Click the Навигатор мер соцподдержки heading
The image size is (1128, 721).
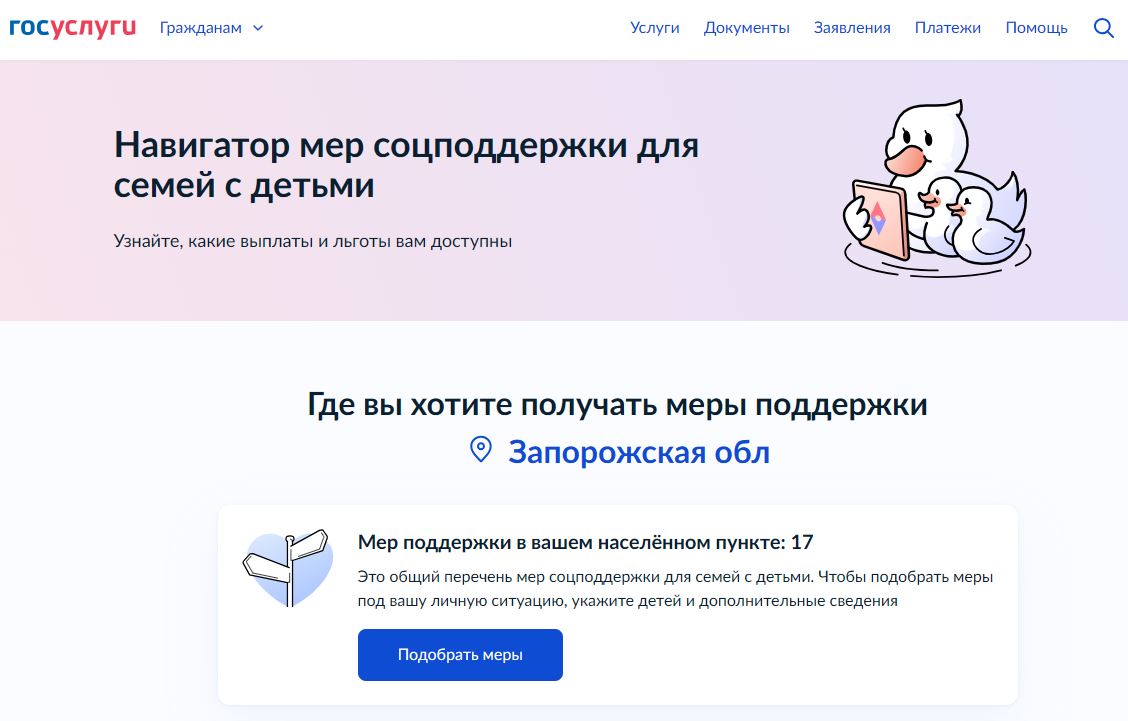click(x=406, y=165)
